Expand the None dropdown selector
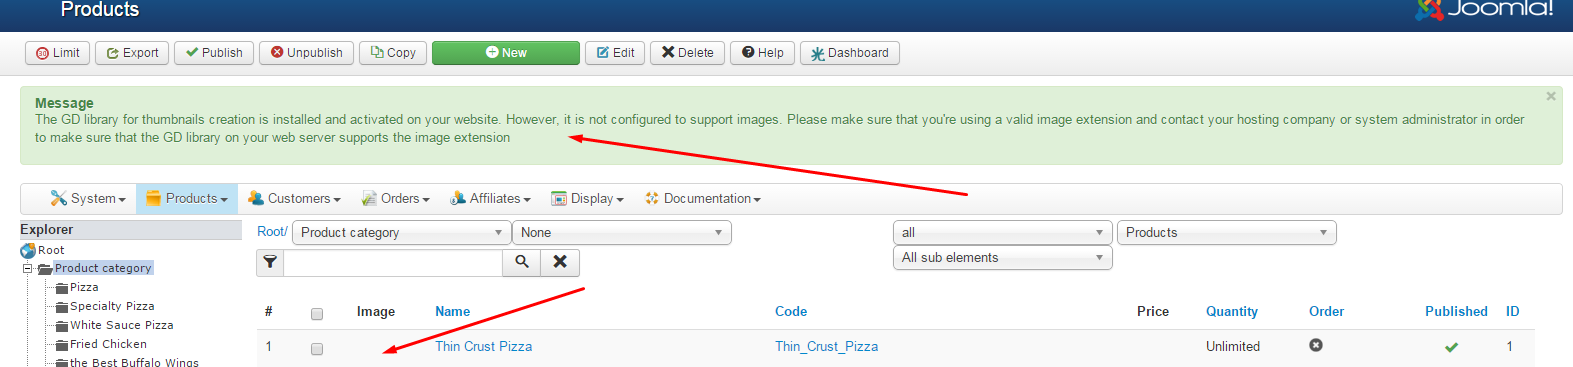 pos(621,233)
